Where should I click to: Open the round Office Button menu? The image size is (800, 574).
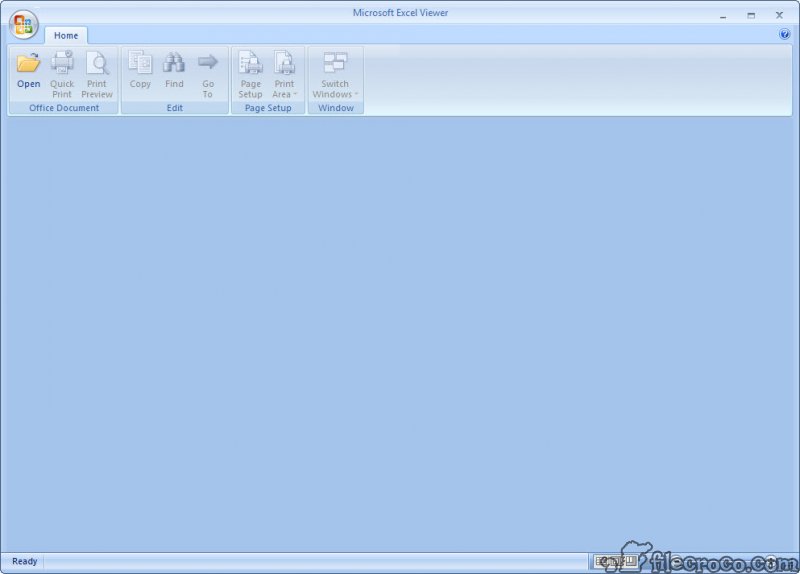pos(23,24)
